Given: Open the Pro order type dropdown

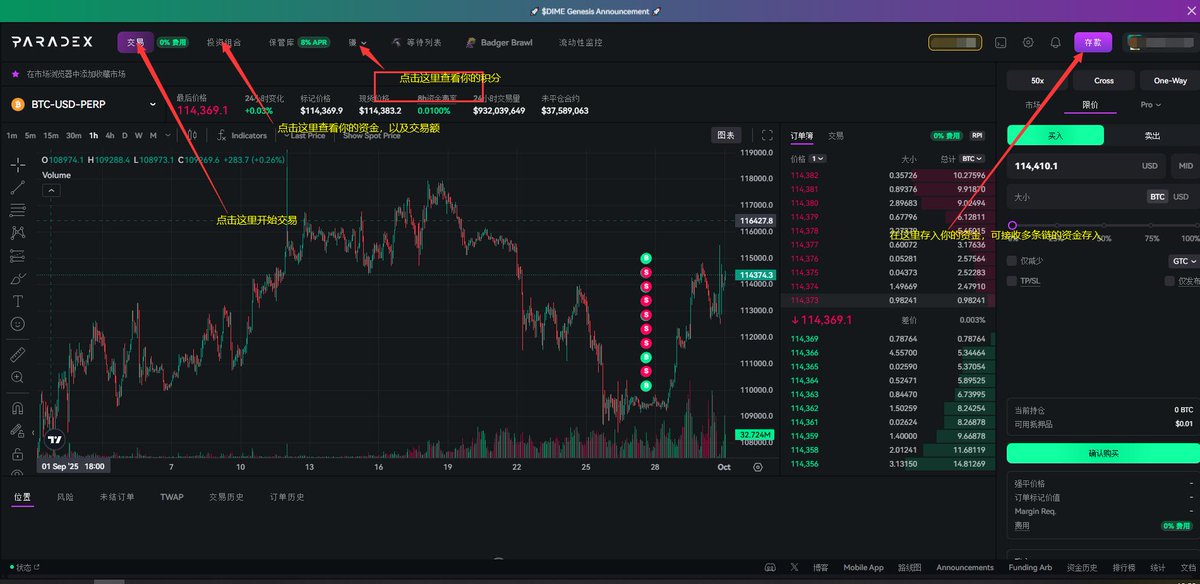Looking at the screenshot, I should (x=1151, y=104).
